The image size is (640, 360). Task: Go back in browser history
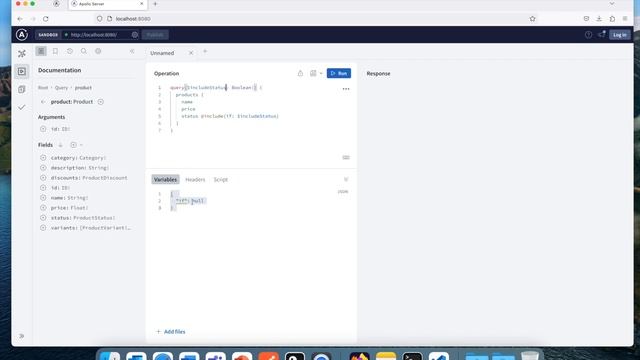click(20, 19)
